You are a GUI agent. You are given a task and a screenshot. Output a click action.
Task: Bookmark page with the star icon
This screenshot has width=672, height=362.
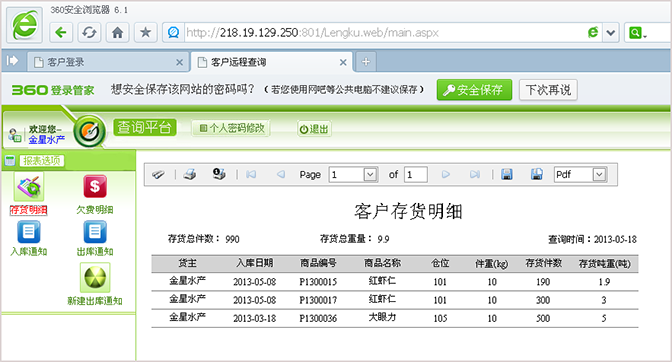[146, 33]
